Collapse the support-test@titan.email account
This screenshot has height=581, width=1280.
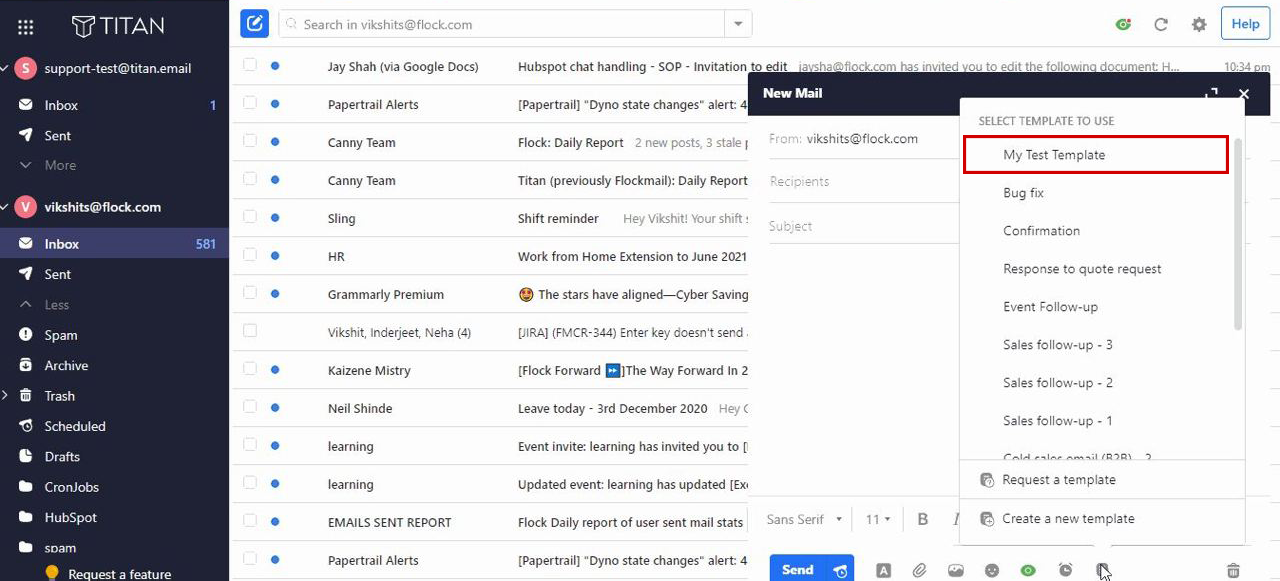[x=5, y=68]
